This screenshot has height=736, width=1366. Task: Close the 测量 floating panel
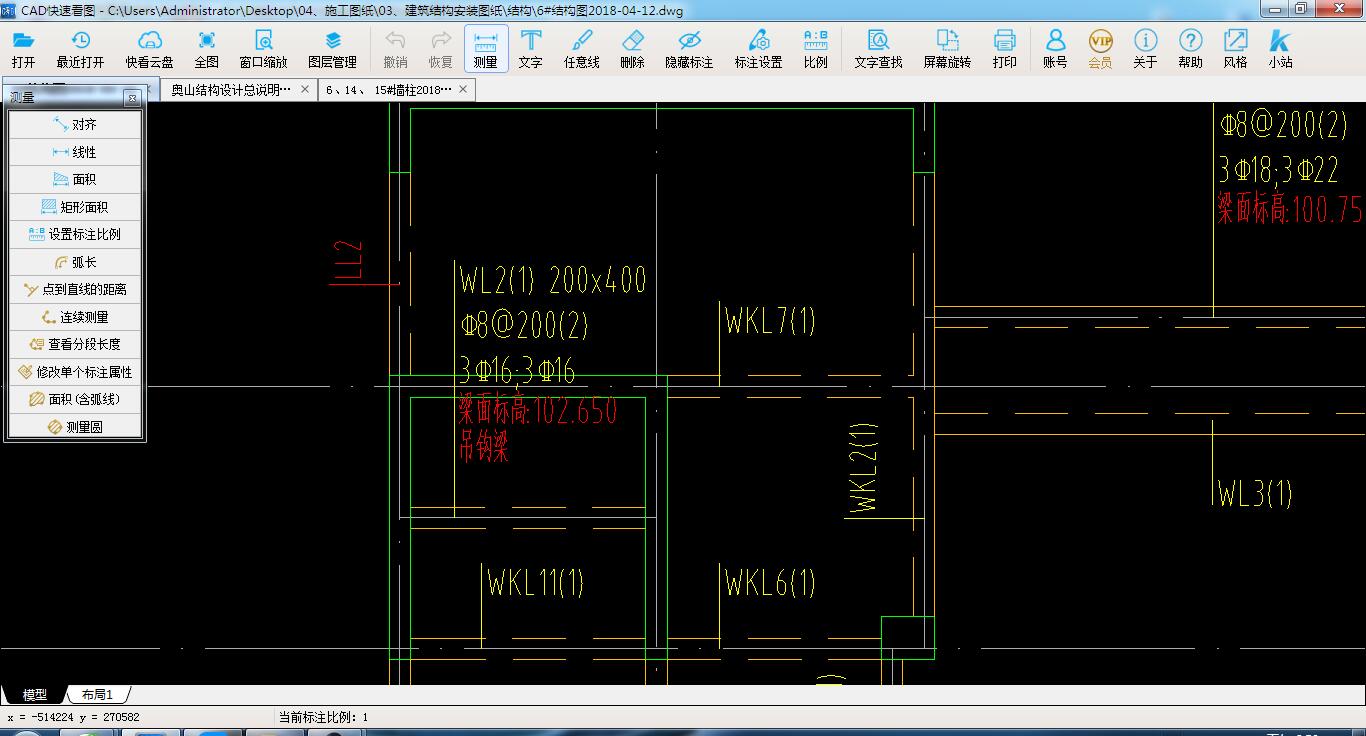(132, 98)
